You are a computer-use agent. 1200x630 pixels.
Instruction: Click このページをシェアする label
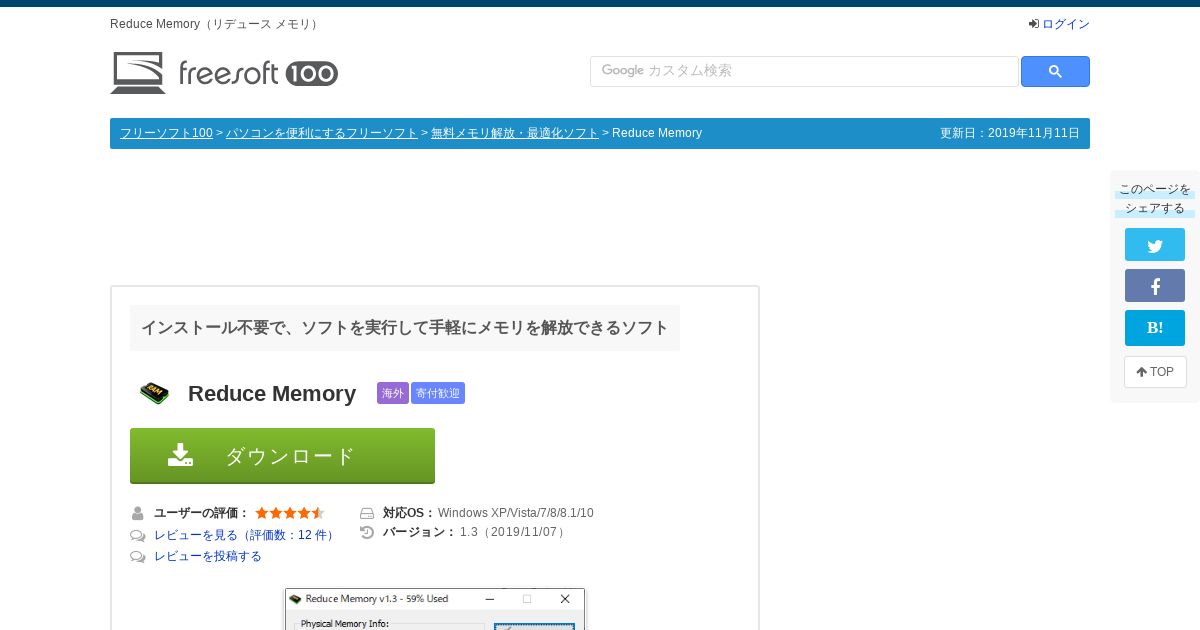click(1155, 198)
